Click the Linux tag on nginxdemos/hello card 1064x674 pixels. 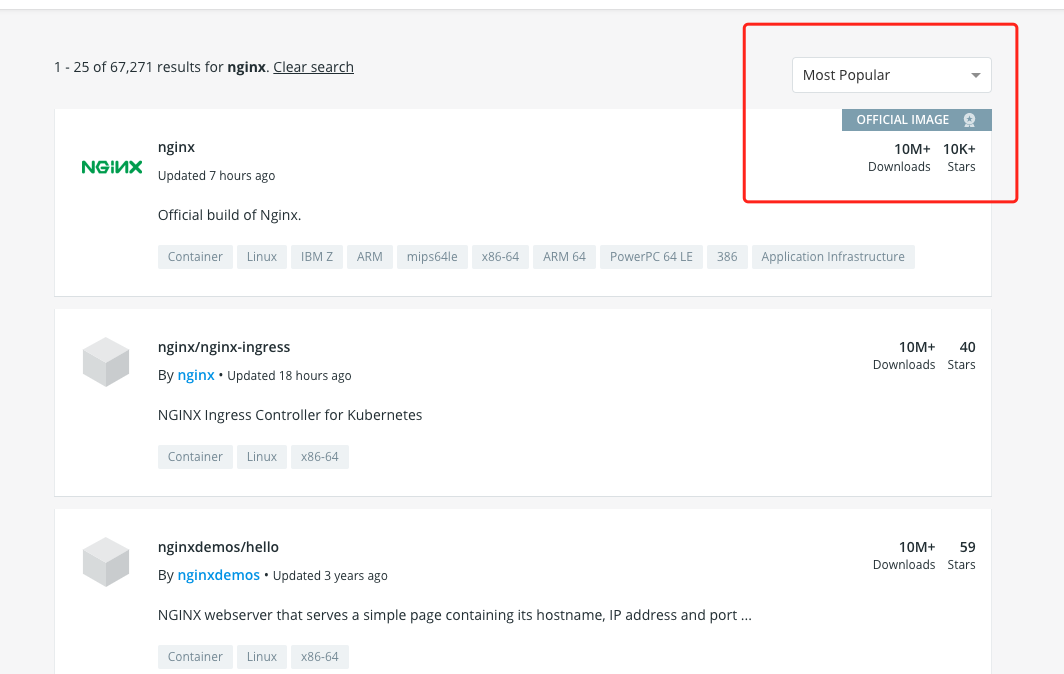point(262,657)
